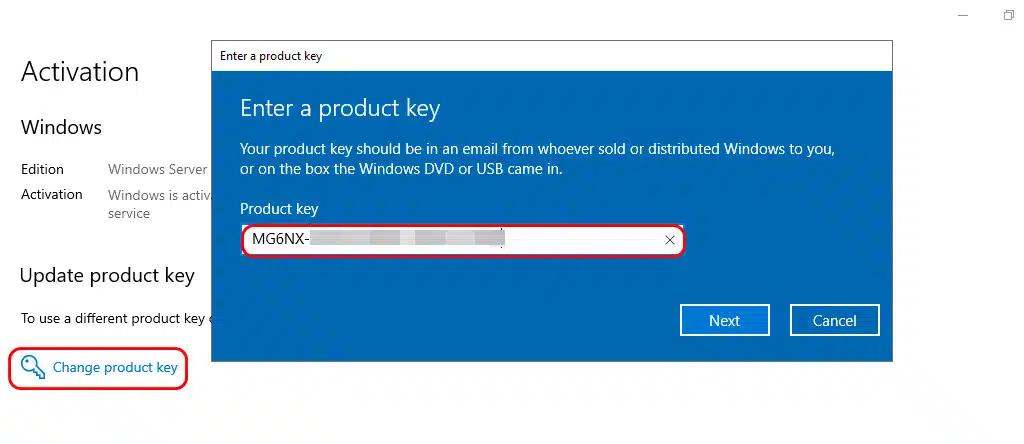This screenshot has width=1024, height=444.
Task: Minimize the Settings window
Action: [x=962, y=15]
